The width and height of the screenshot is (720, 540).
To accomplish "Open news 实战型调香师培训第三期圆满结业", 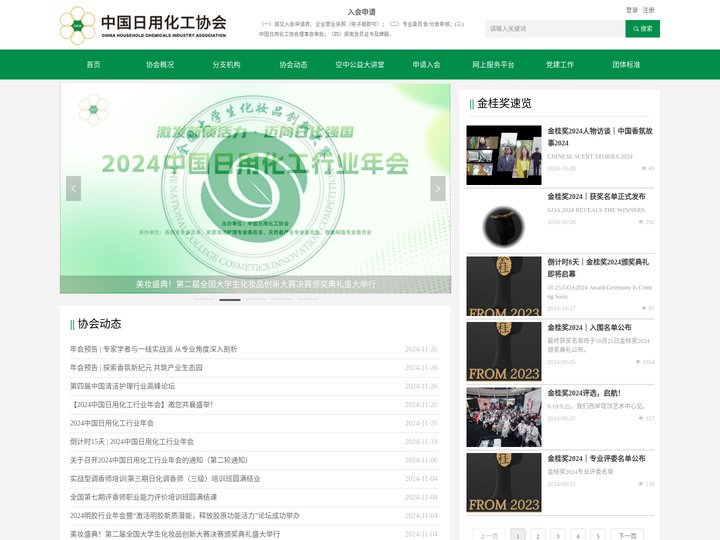I will tap(165, 478).
